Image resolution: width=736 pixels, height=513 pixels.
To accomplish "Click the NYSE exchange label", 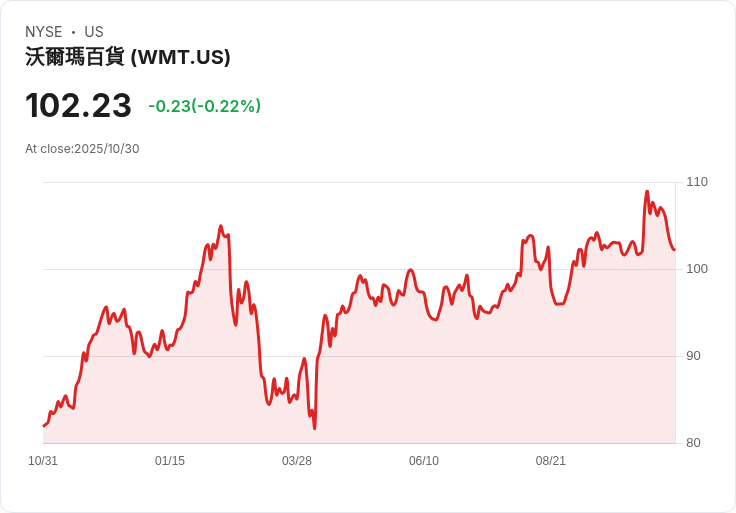I will tap(44, 32).
